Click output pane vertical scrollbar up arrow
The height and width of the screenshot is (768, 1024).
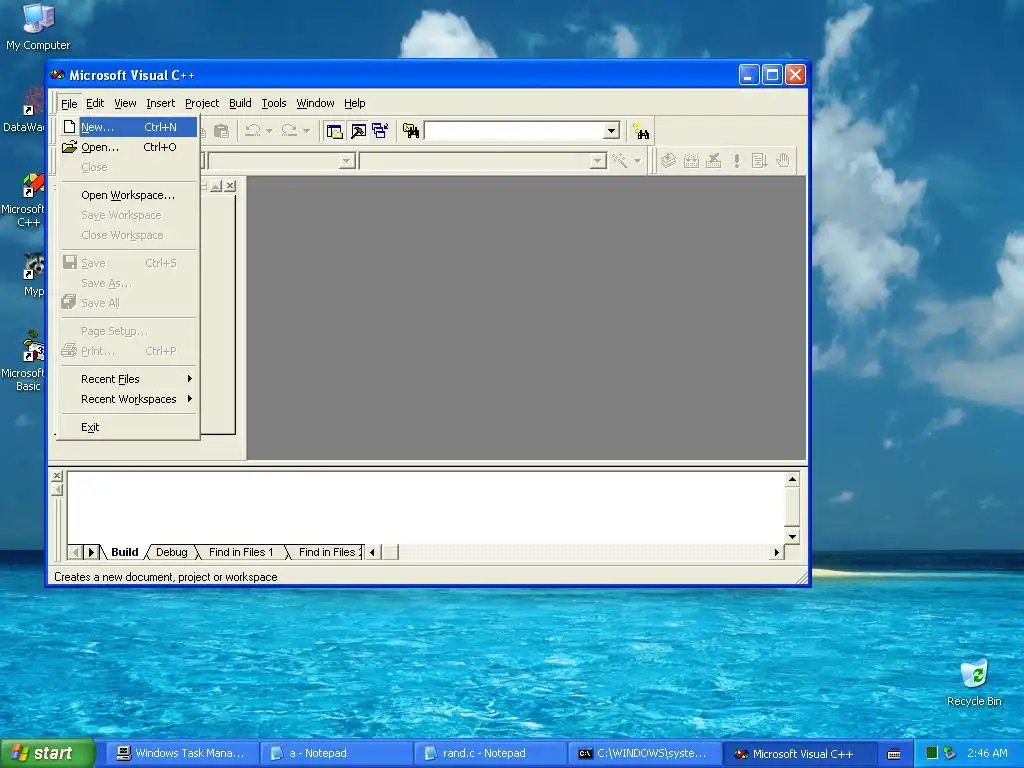coord(792,480)
